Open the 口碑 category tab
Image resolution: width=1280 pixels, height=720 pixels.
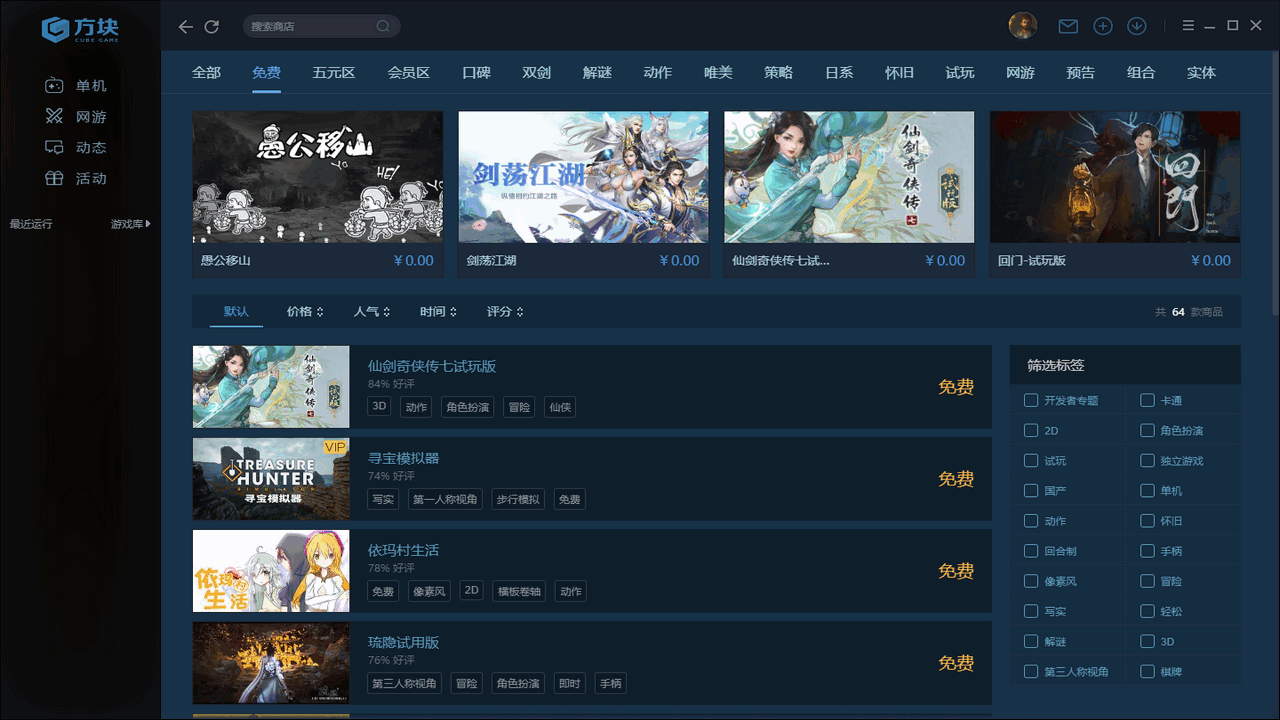click(x=476, y=72)
